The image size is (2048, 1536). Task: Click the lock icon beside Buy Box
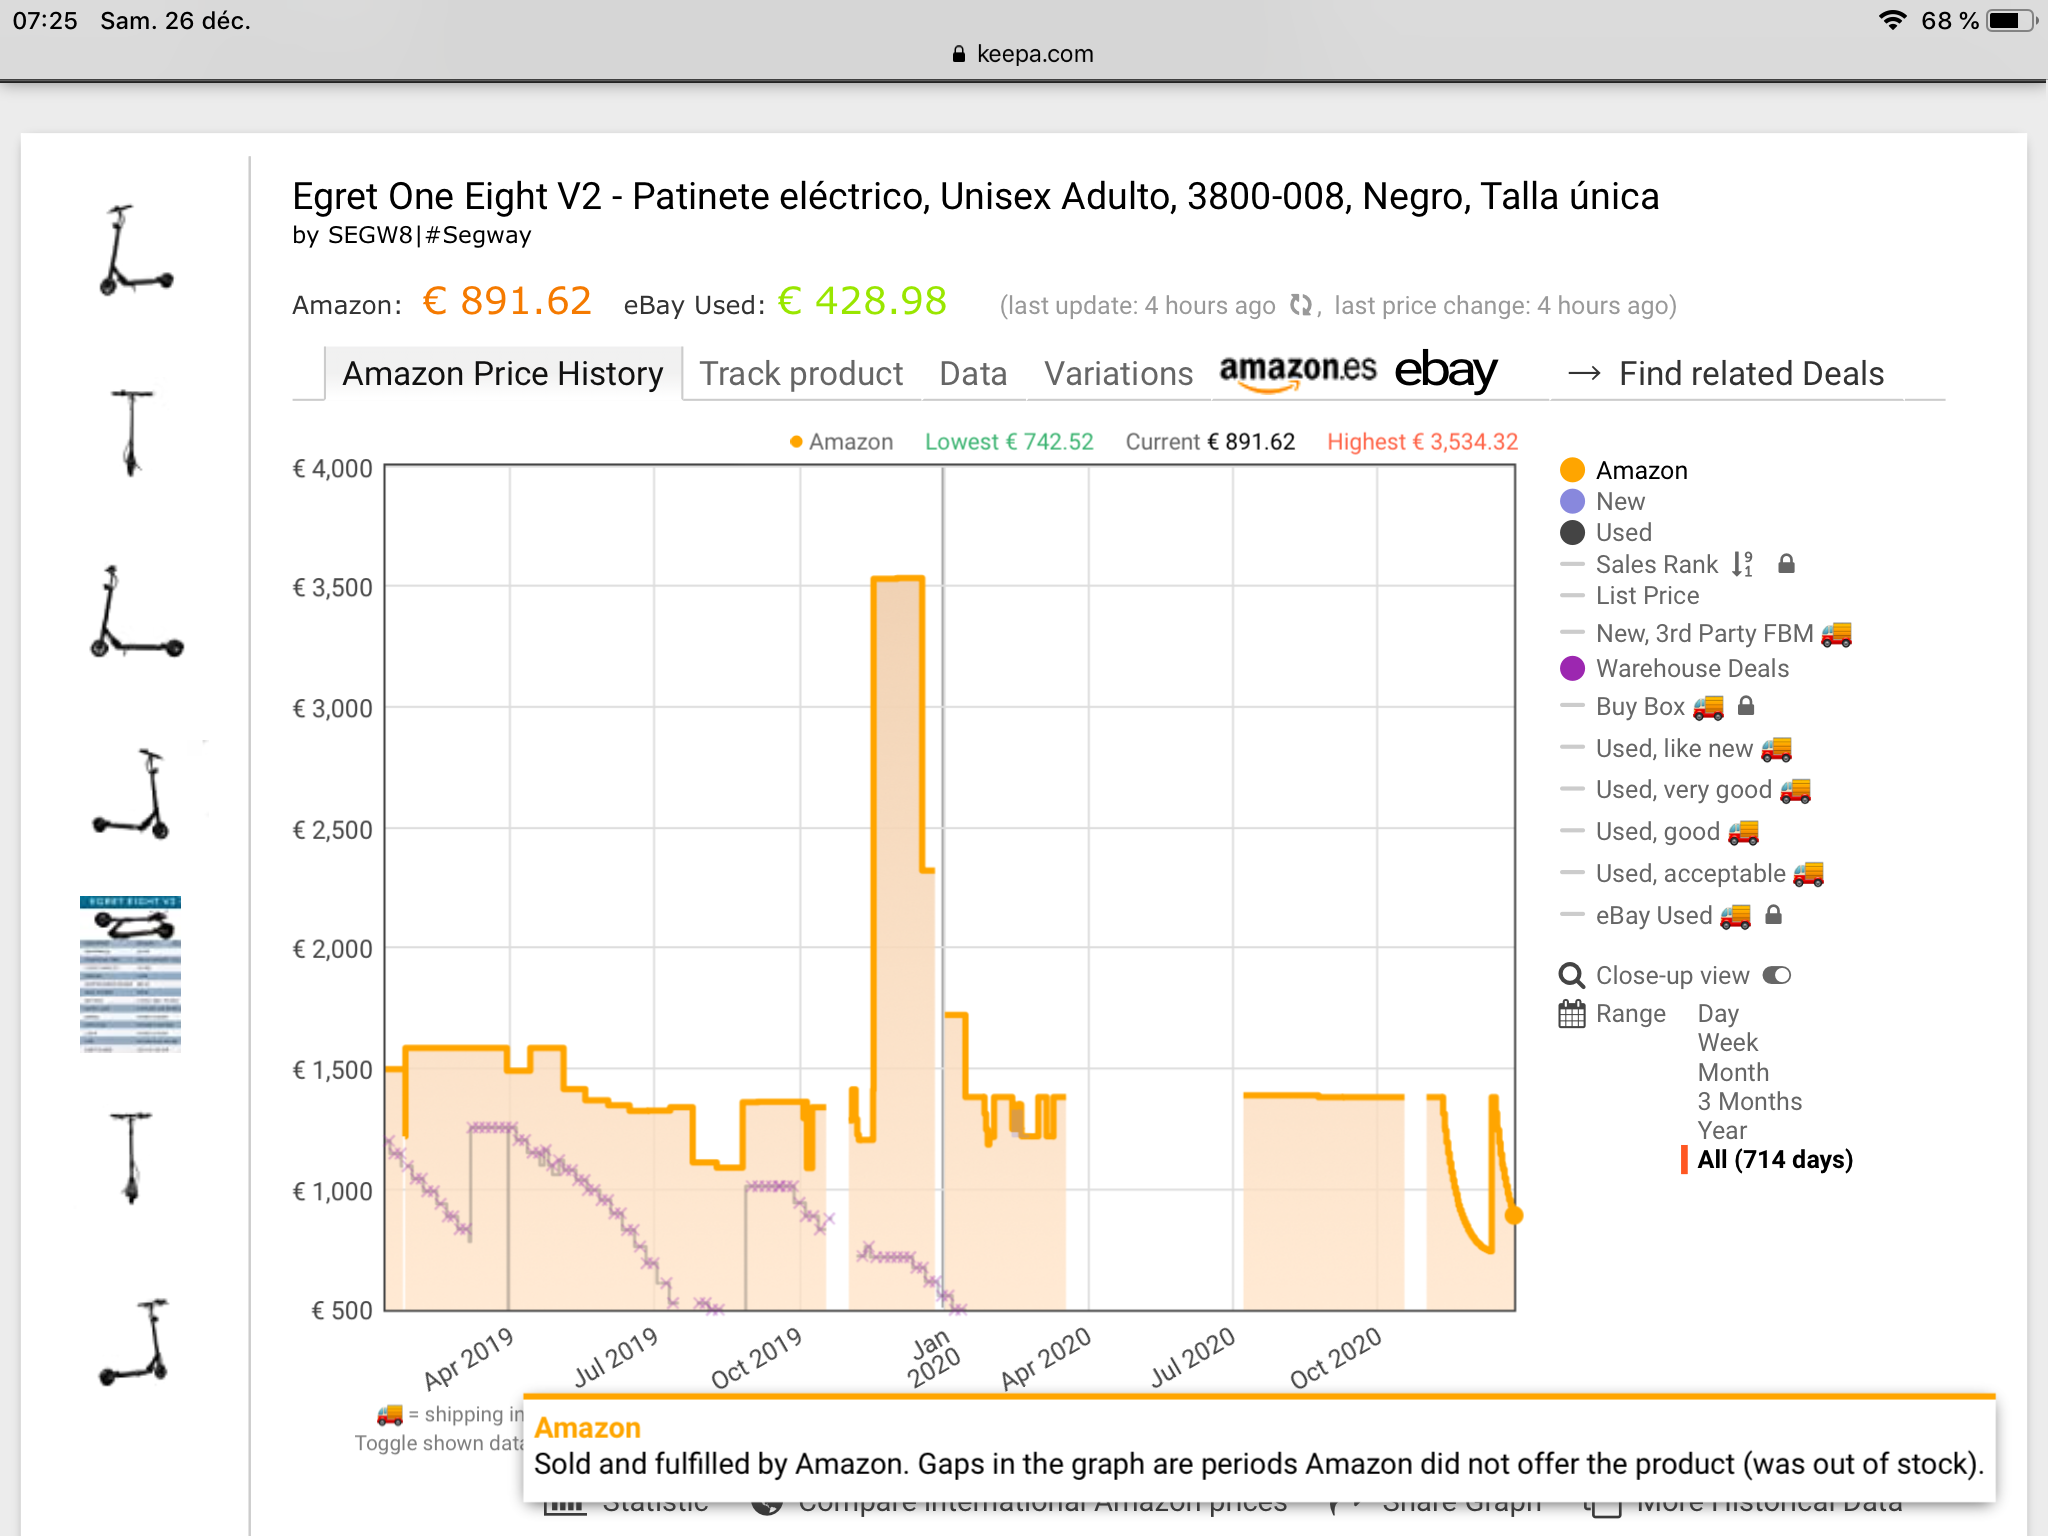pos(1746,706)
